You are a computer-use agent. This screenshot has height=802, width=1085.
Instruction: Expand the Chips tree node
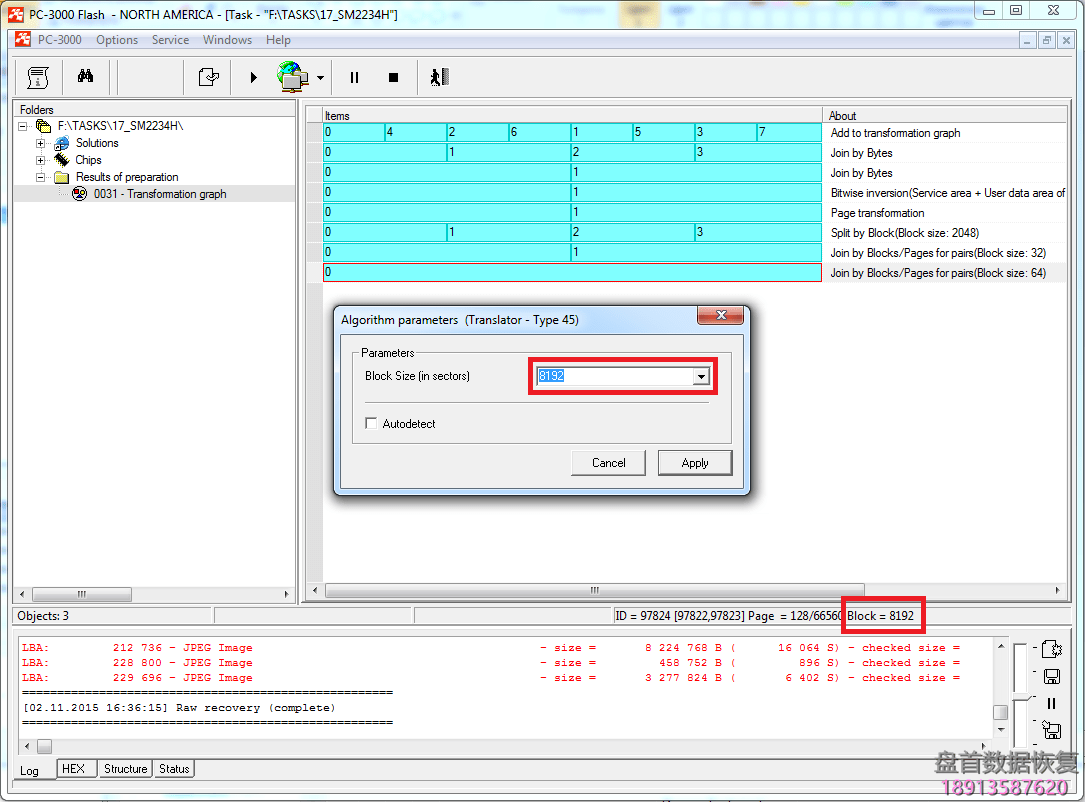[41, 160]
